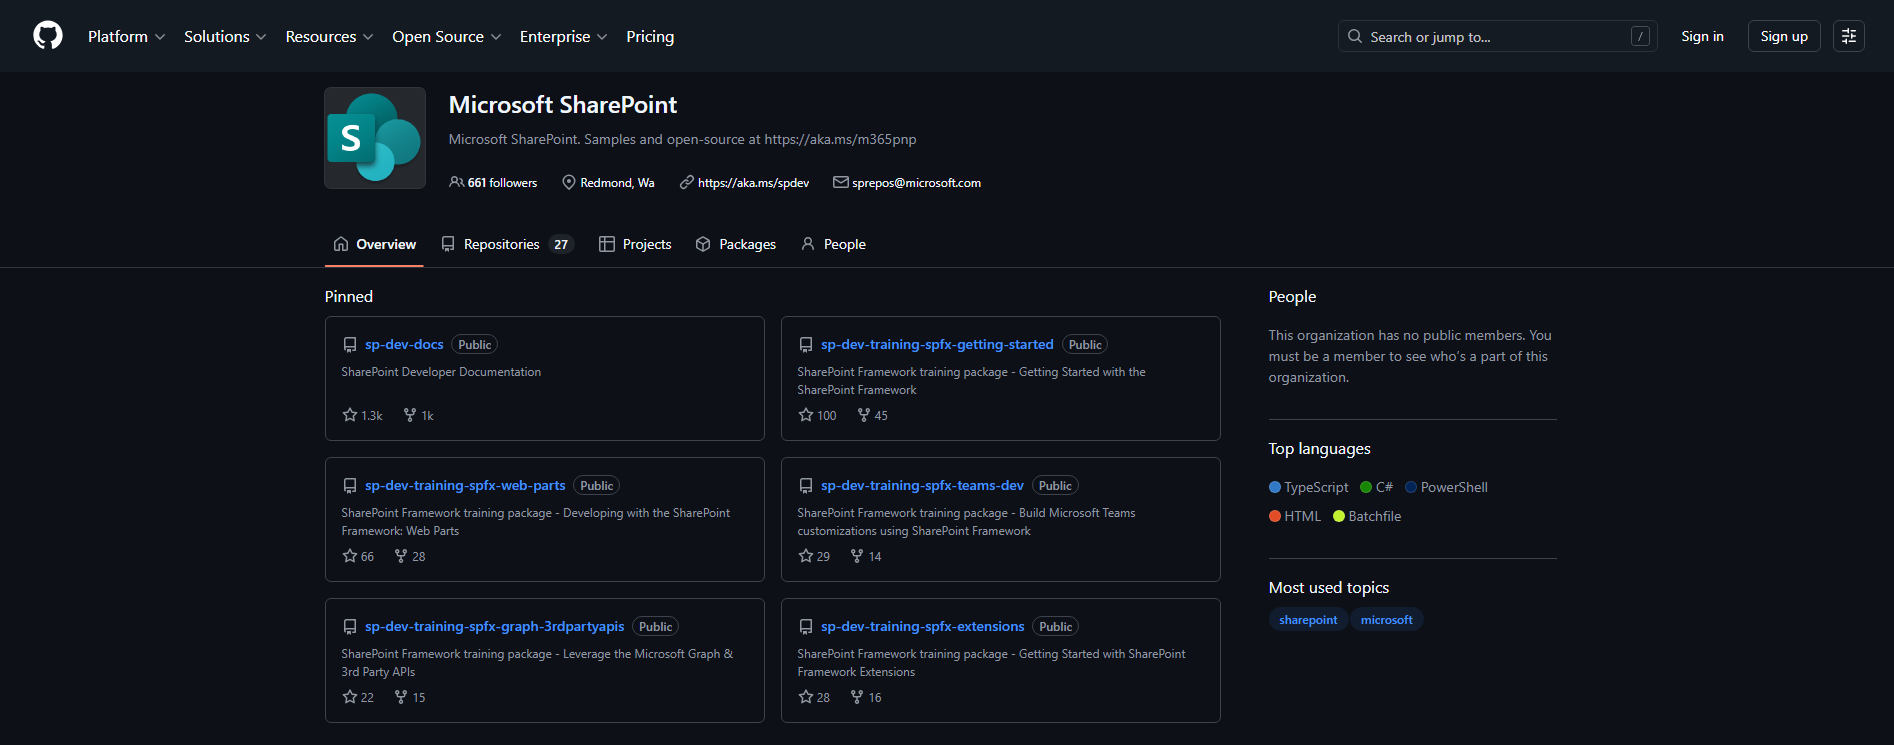Viewport: 1894px width, 745px height.
Task: View stargazers of sp-dev-docs (1.3k)
Action: 362,415
